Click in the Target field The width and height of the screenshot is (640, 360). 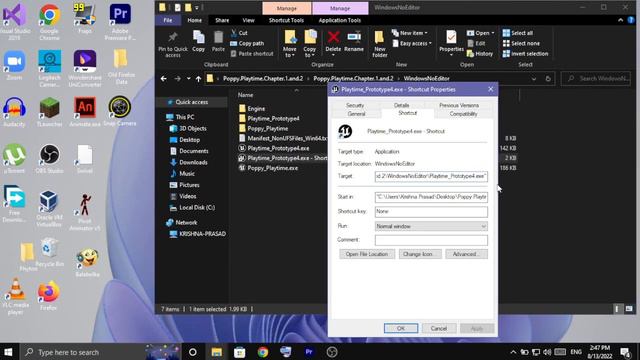click(431, 176)
